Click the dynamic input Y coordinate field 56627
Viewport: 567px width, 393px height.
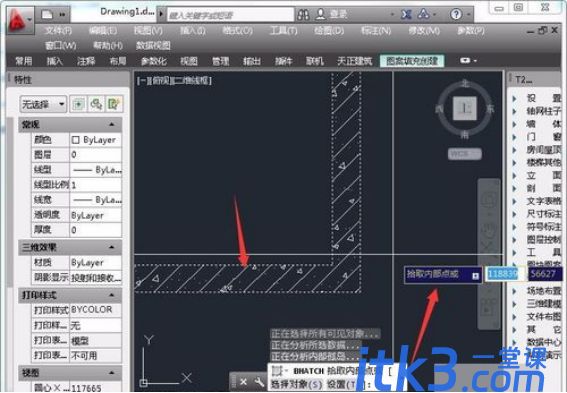pyautogui.click(x=545, y=274)
